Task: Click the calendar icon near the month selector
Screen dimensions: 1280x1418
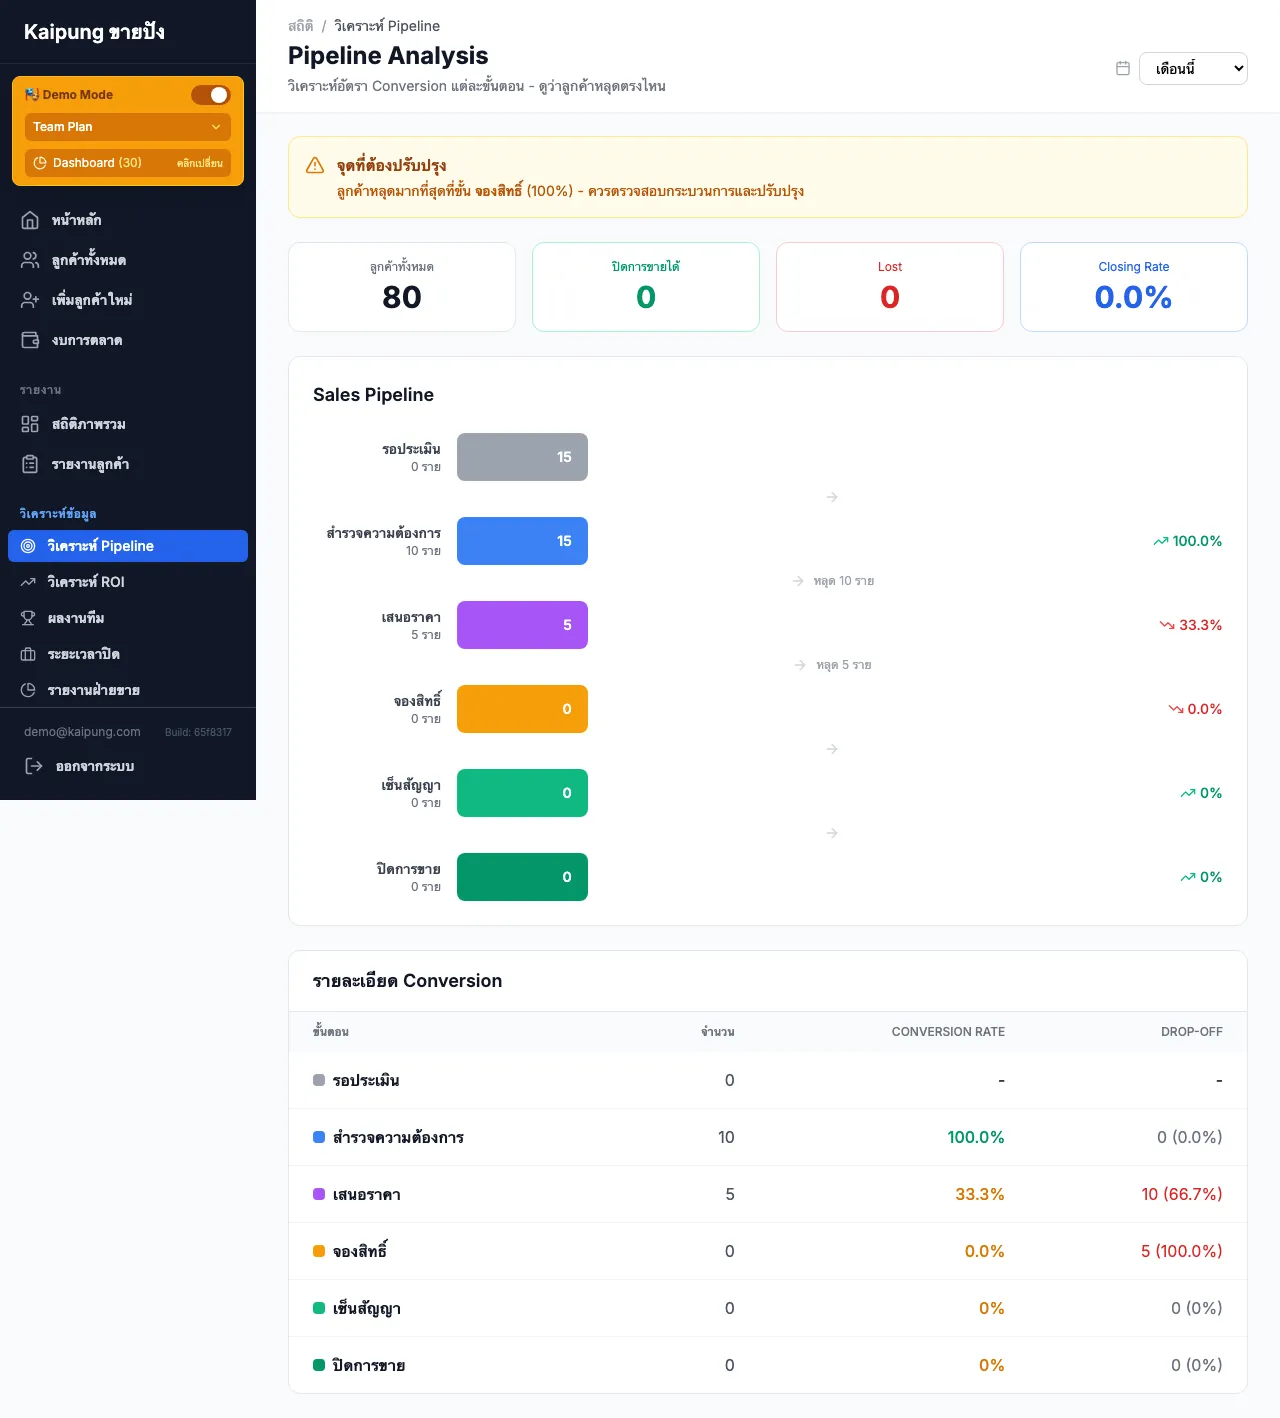Action: (x=1122, y=68)
